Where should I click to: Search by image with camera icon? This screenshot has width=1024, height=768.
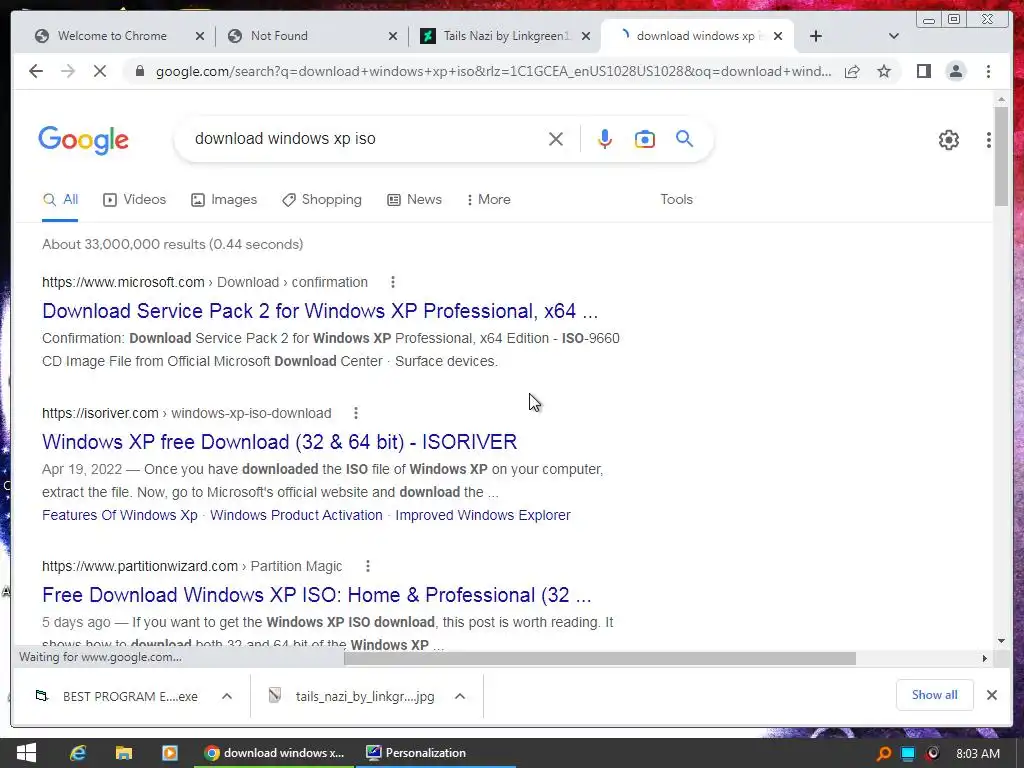click(645, 139)
